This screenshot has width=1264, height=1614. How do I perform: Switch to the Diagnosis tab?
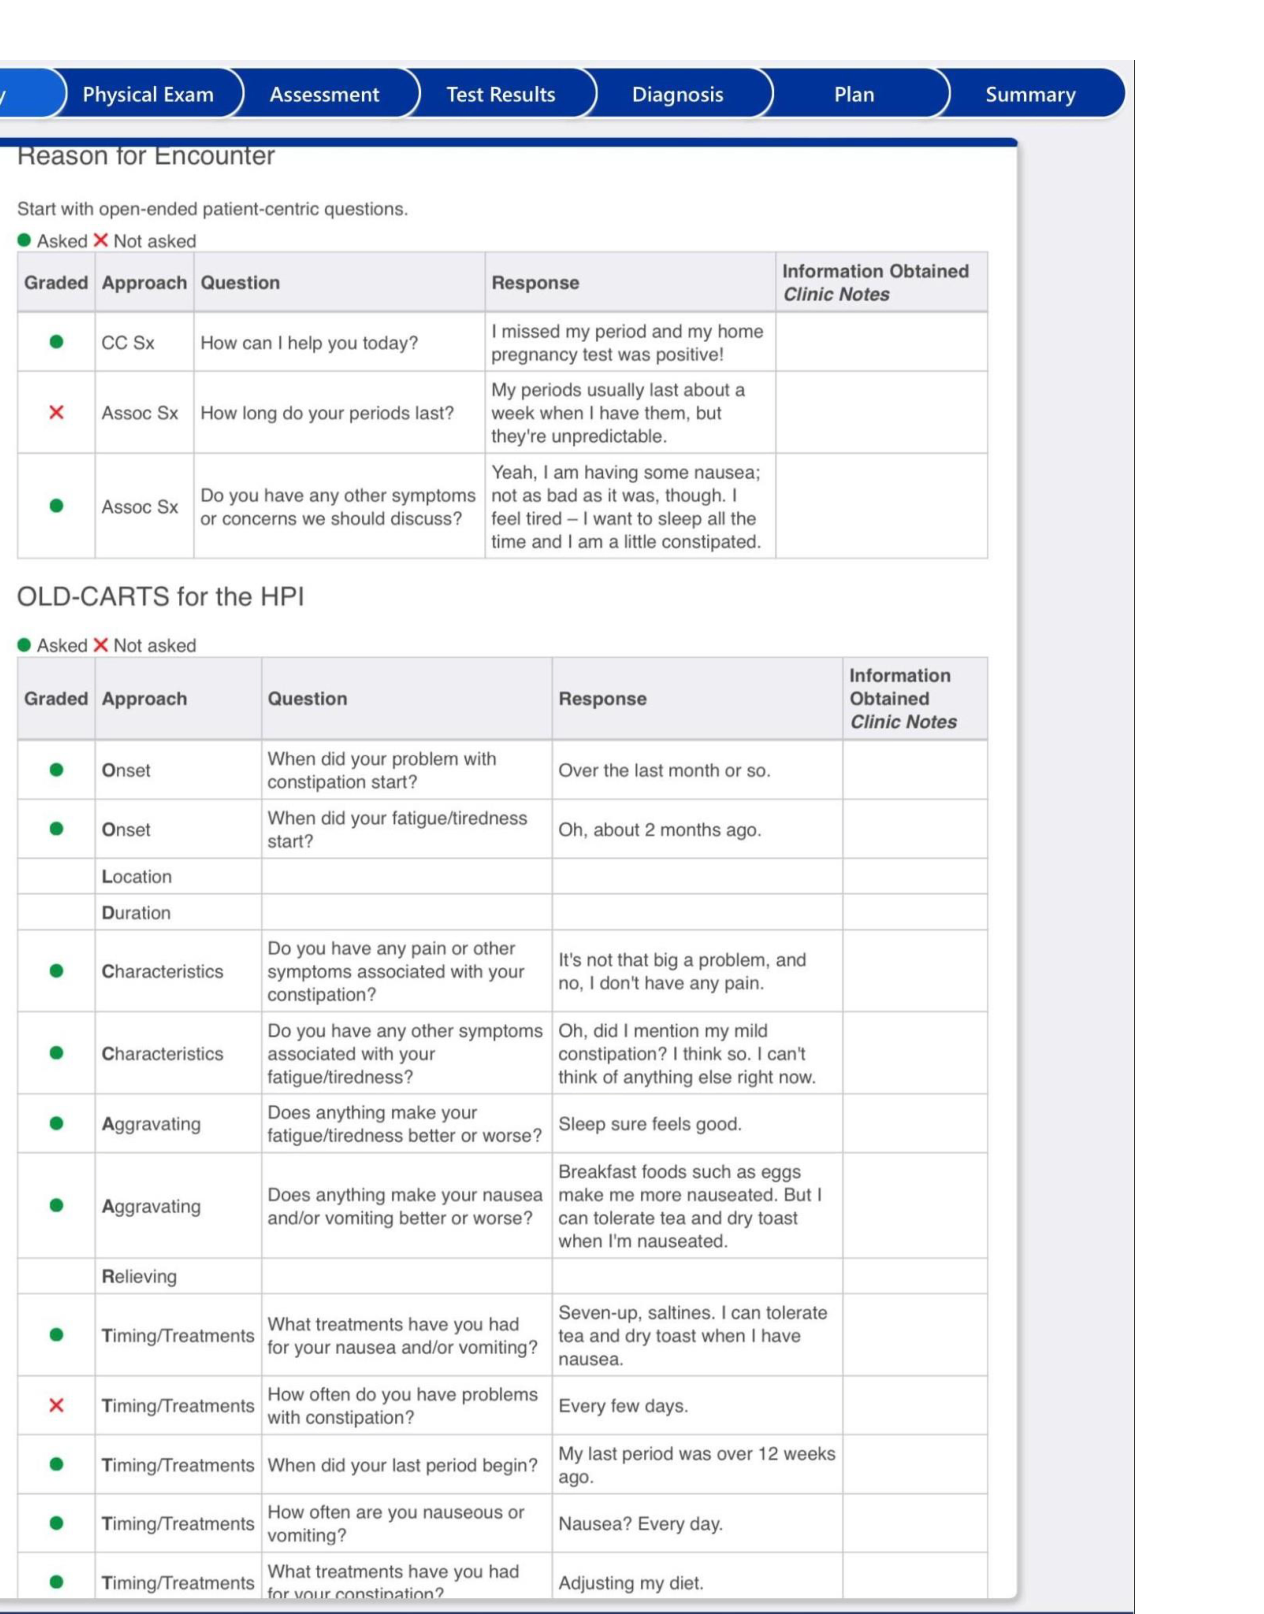click(x=679, y=95)
